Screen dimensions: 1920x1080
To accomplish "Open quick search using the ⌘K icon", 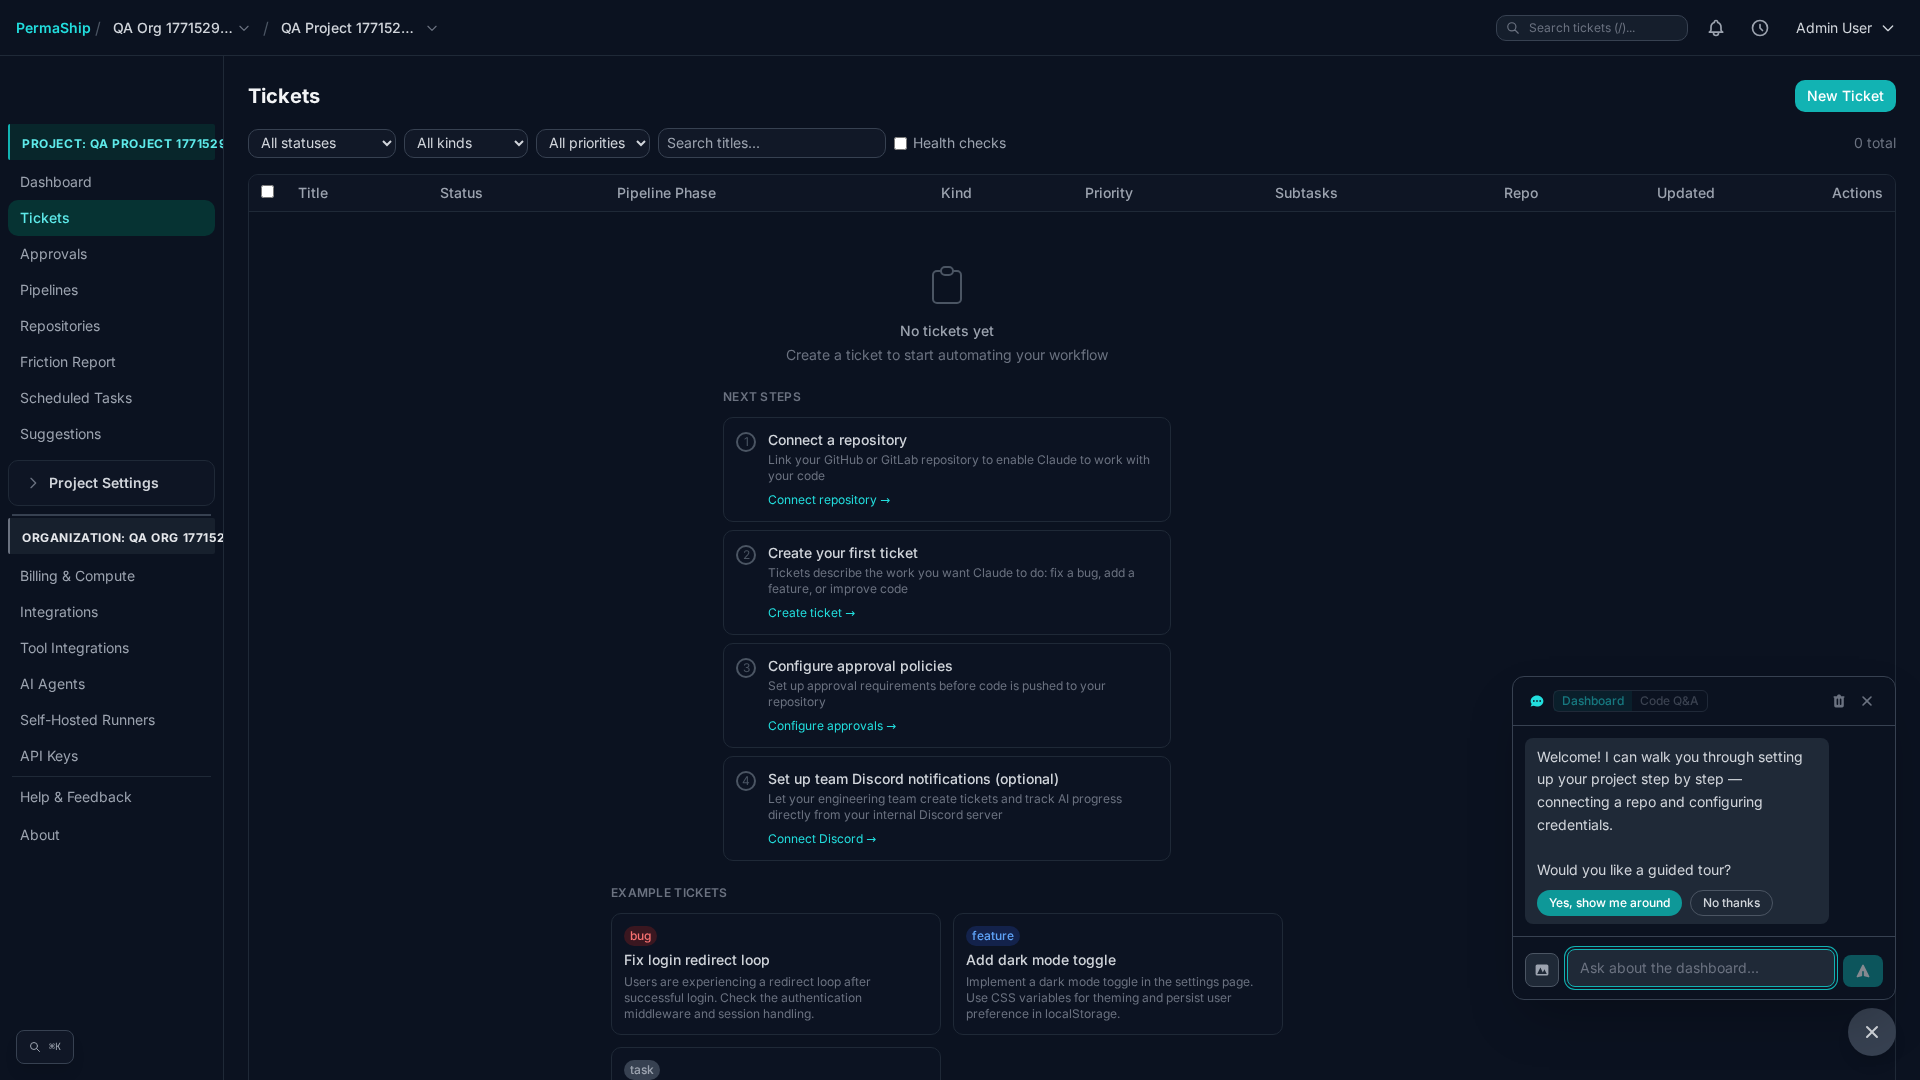I will click(x=45, y=1046).
